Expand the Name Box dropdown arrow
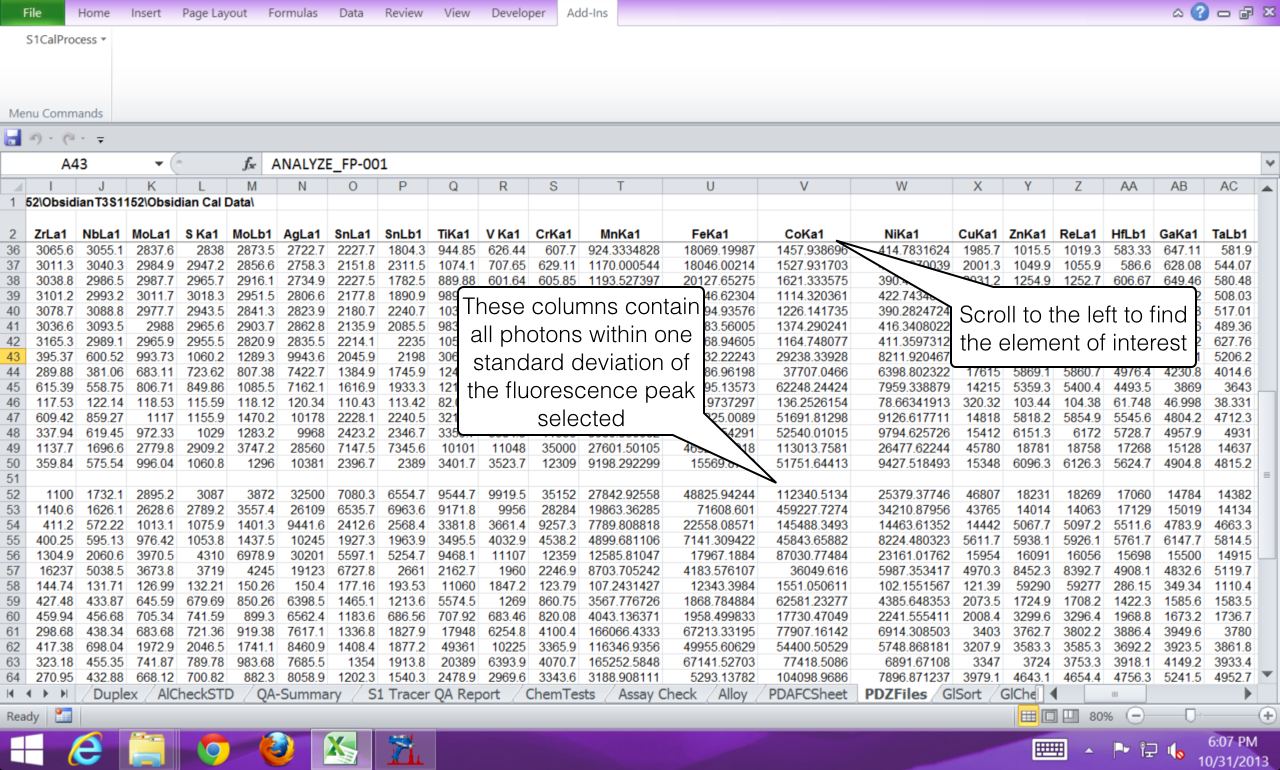Screen dimensions: 1280x770 [x=158, y=164]
